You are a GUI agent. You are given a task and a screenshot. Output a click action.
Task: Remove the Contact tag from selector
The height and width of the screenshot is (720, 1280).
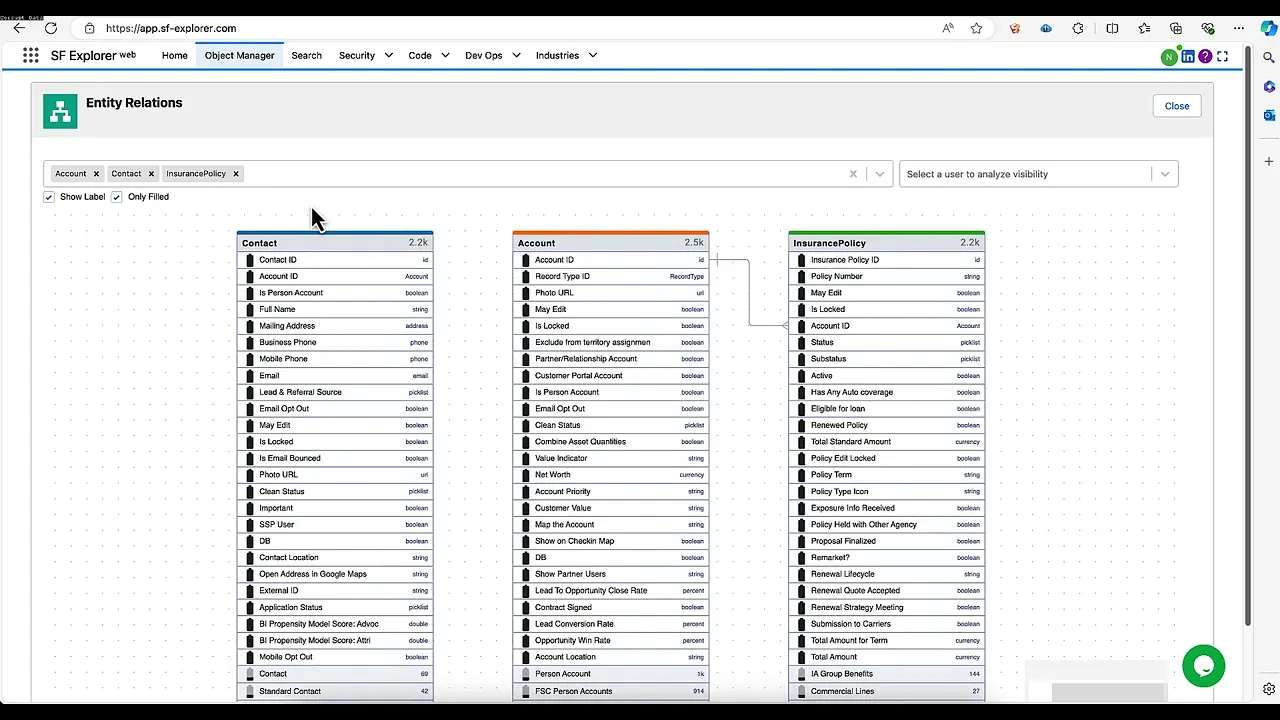point(152,174)
